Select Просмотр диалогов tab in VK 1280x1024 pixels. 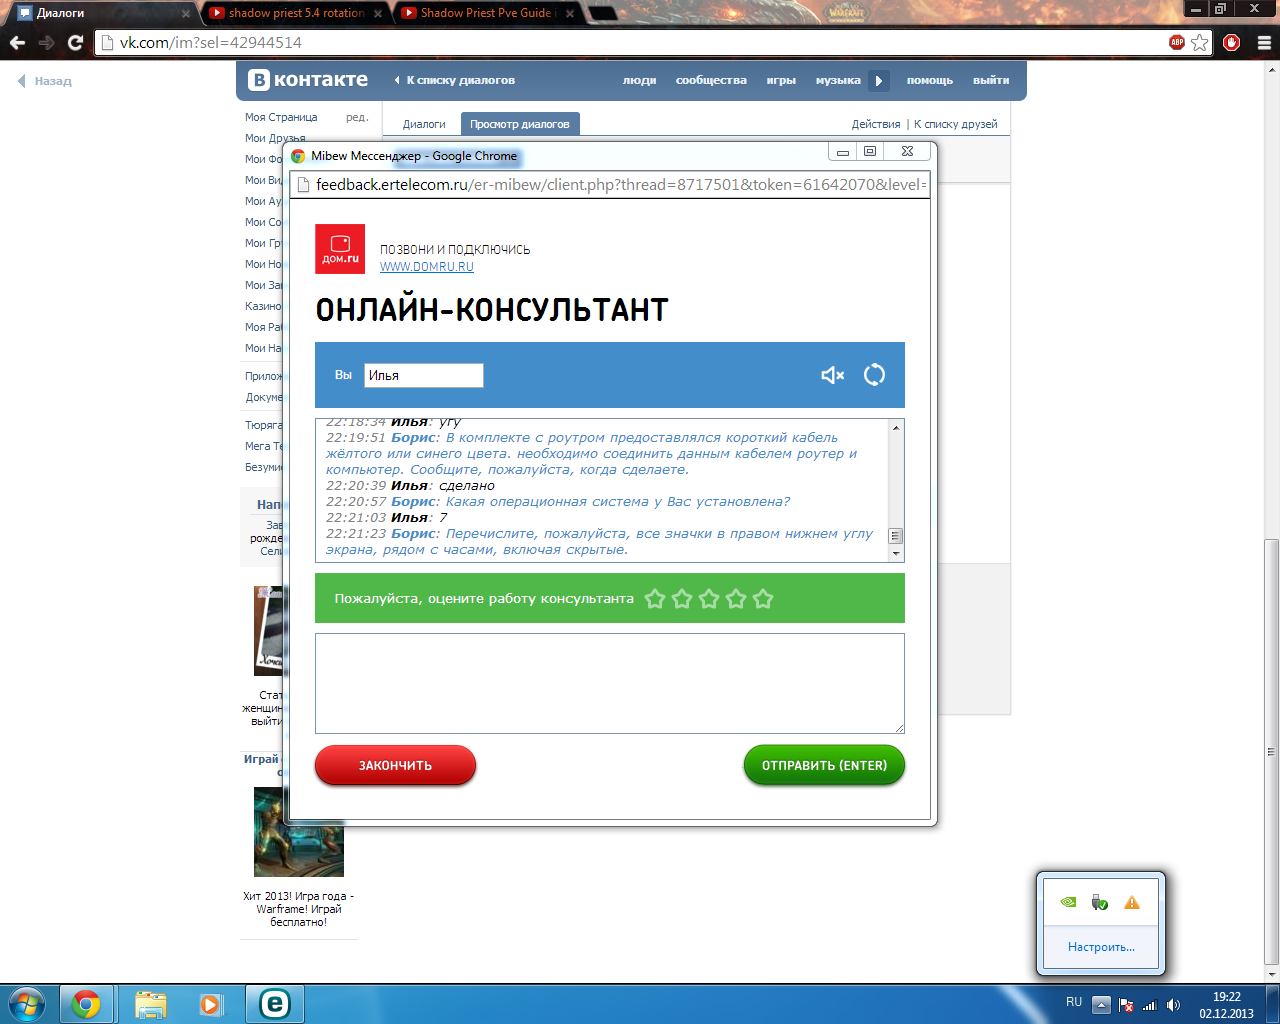520,124
